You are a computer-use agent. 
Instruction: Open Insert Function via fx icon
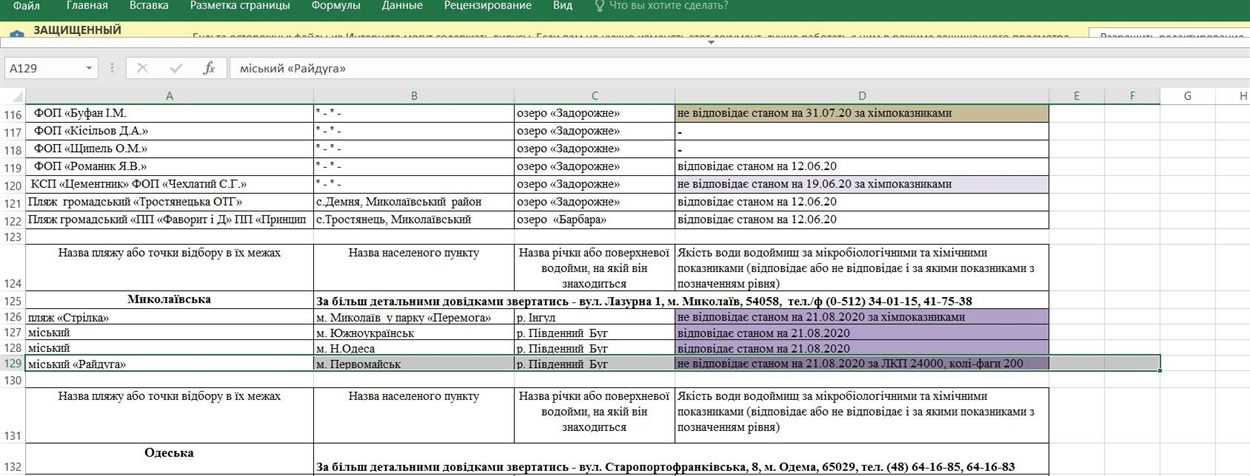coord(209,68)
